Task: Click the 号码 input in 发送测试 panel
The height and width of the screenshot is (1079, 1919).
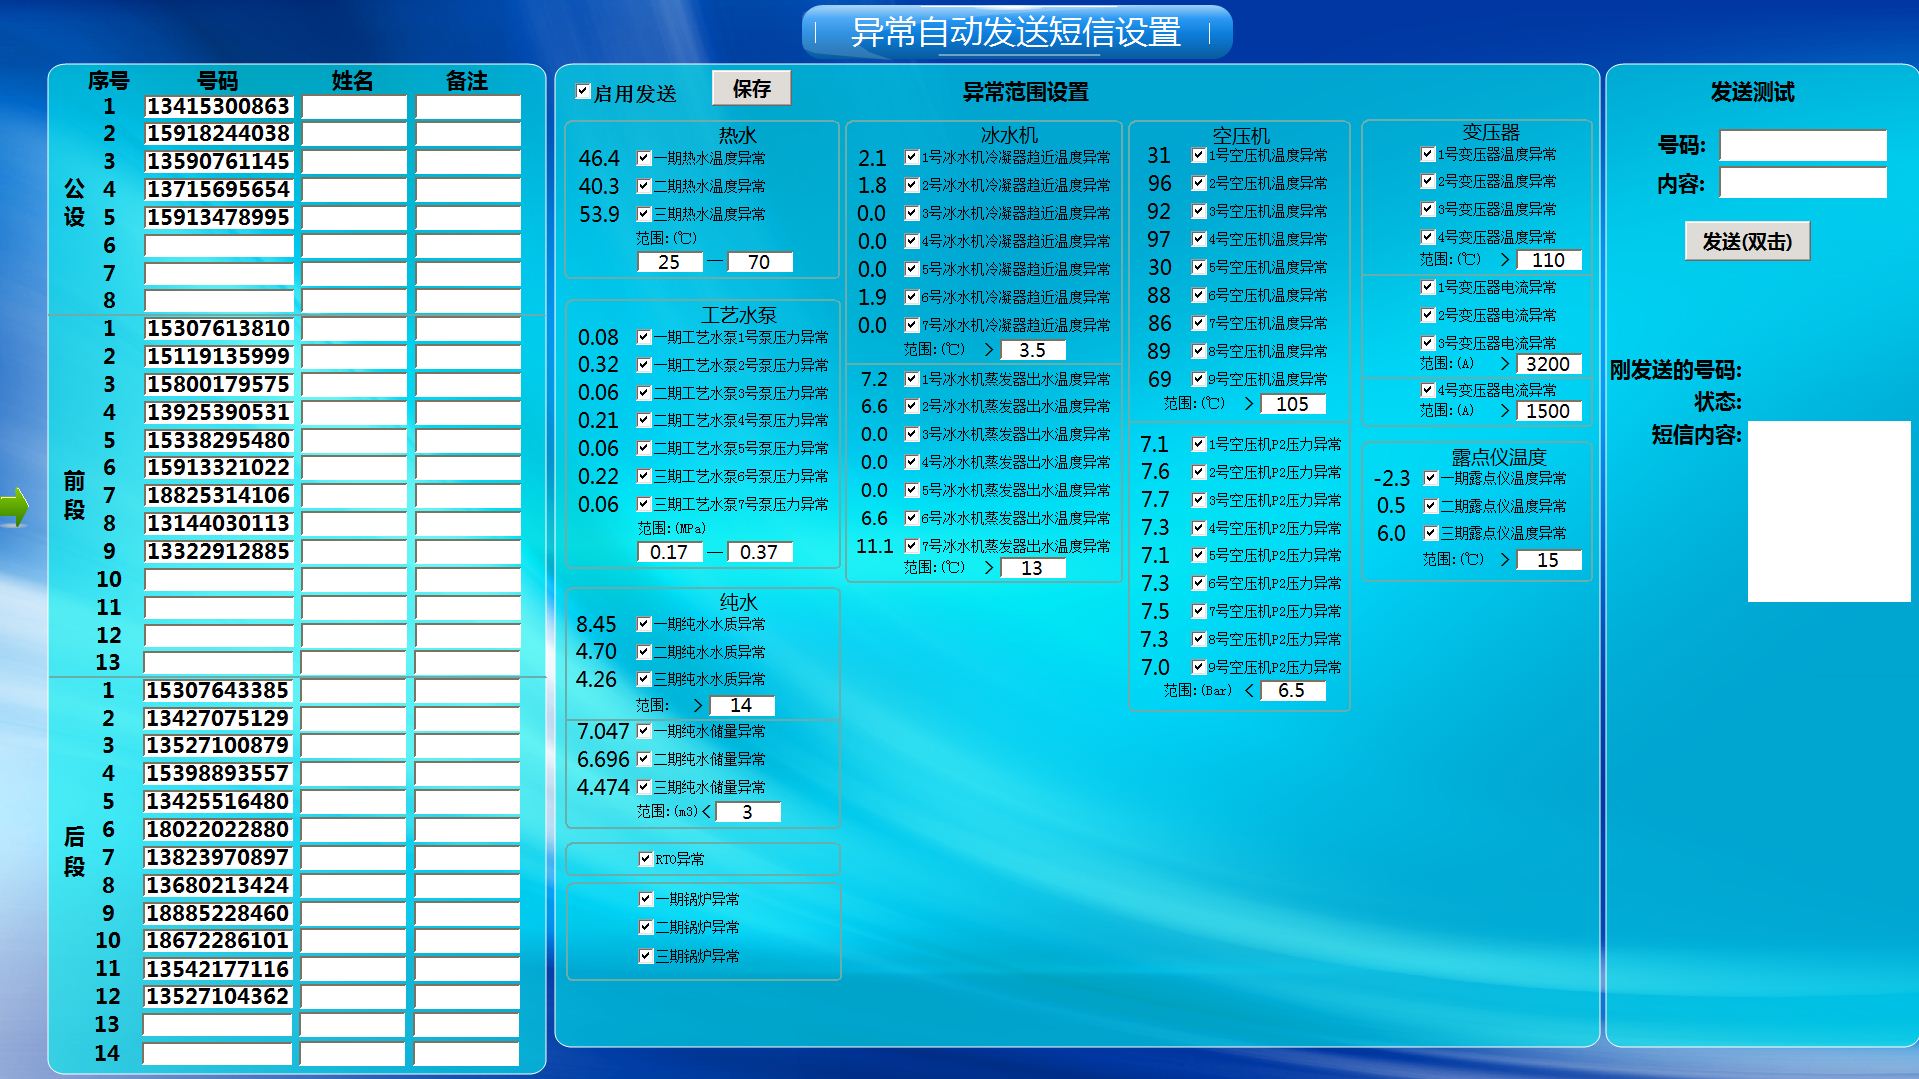Action: pyautogui.click(x=1802, y=146)
